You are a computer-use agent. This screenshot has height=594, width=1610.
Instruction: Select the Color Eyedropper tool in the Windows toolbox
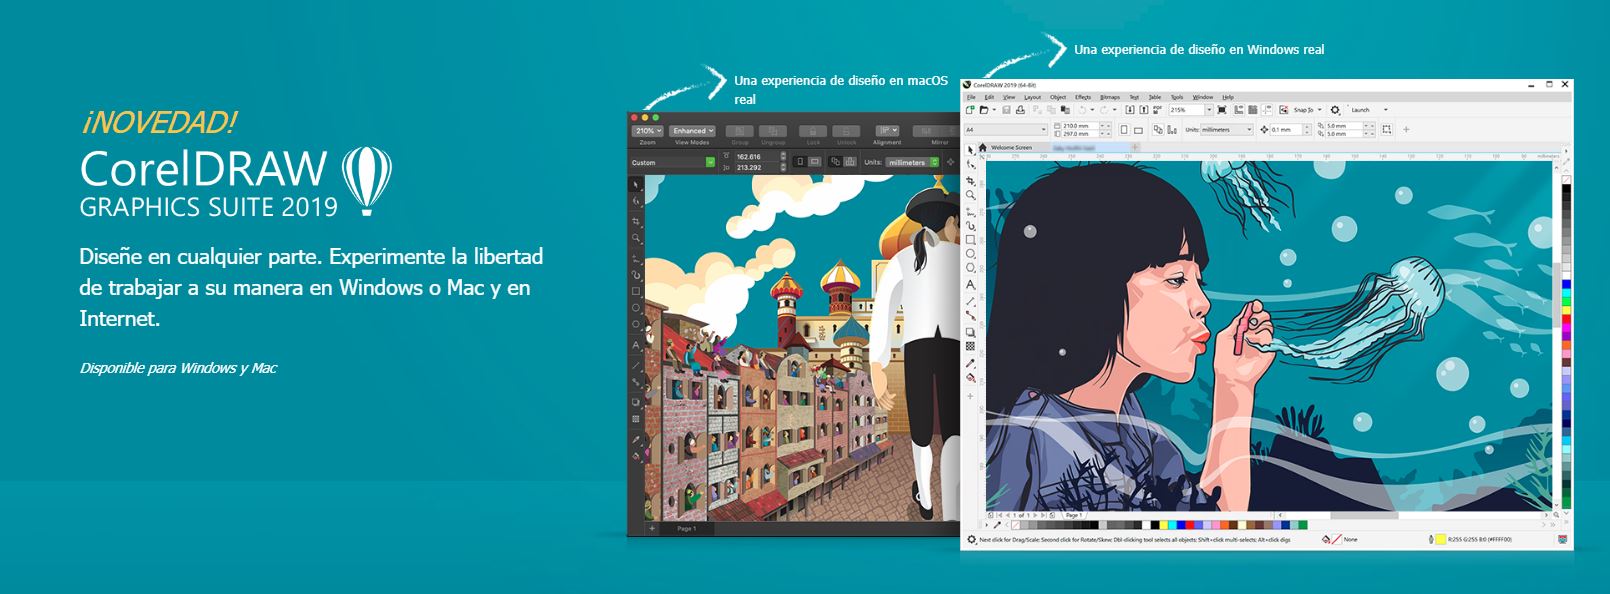click(x=970, y=364)
